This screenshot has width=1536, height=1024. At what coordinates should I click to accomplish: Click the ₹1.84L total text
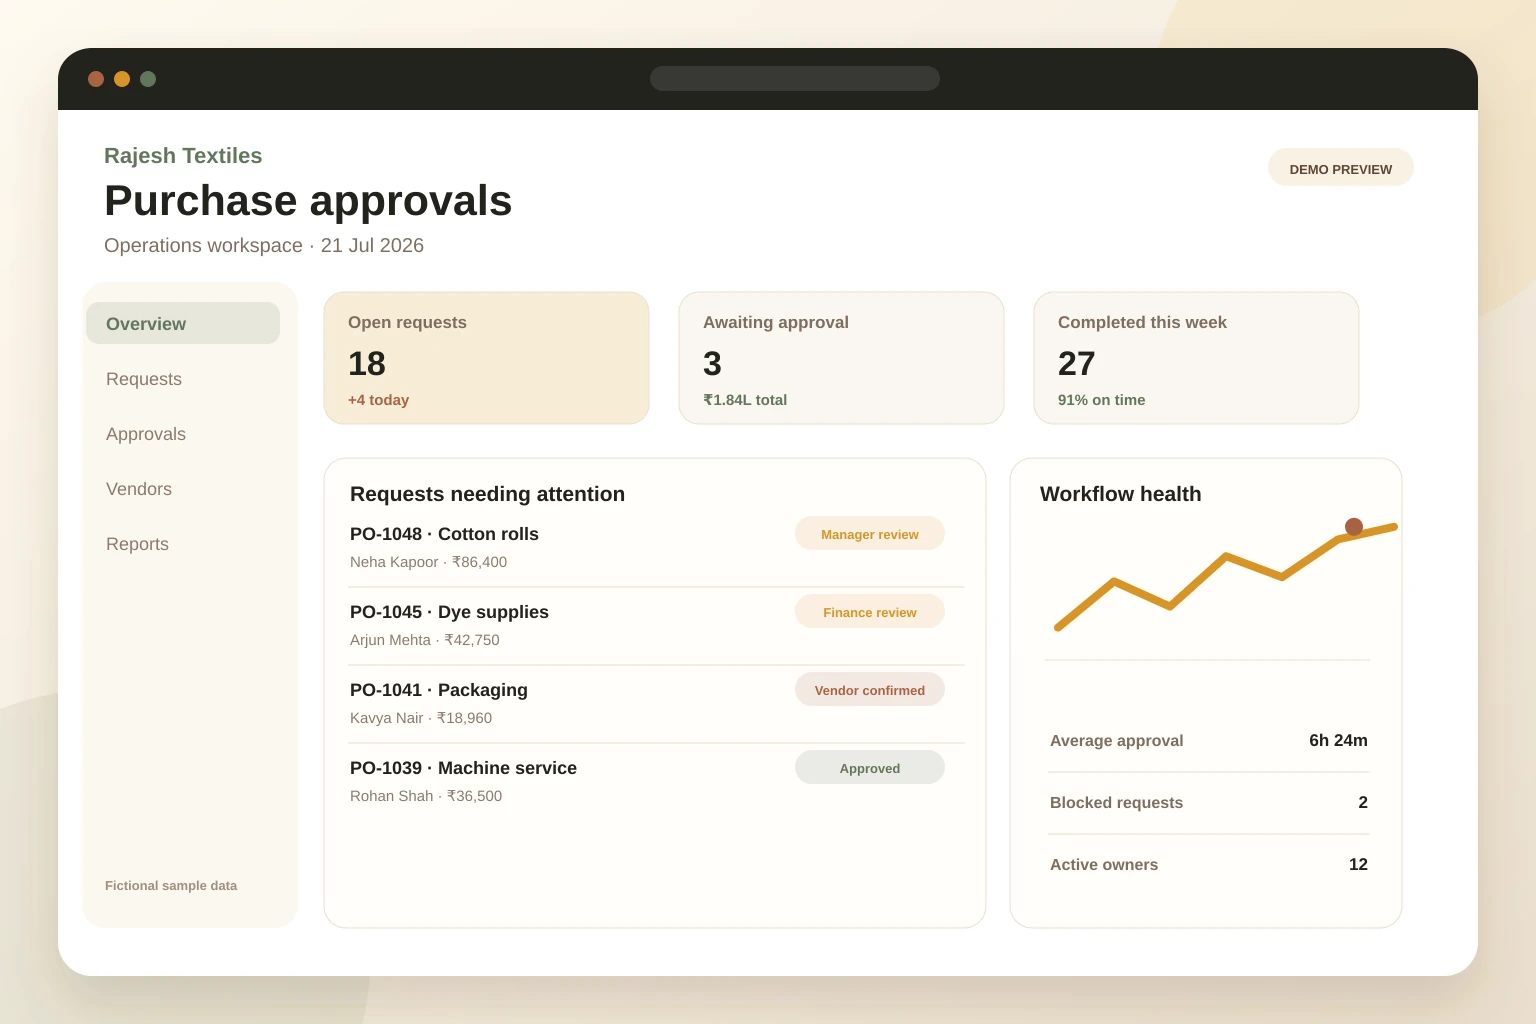(745, 400)
